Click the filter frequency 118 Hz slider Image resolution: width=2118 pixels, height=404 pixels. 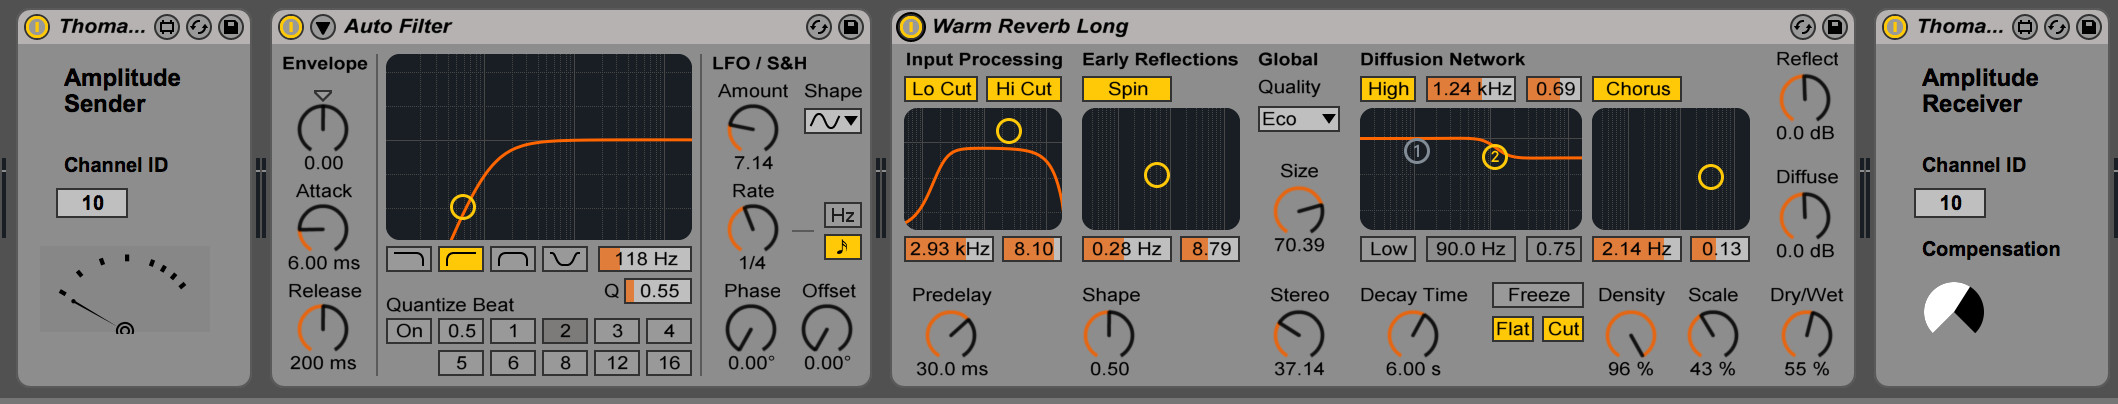click(645, 259)
